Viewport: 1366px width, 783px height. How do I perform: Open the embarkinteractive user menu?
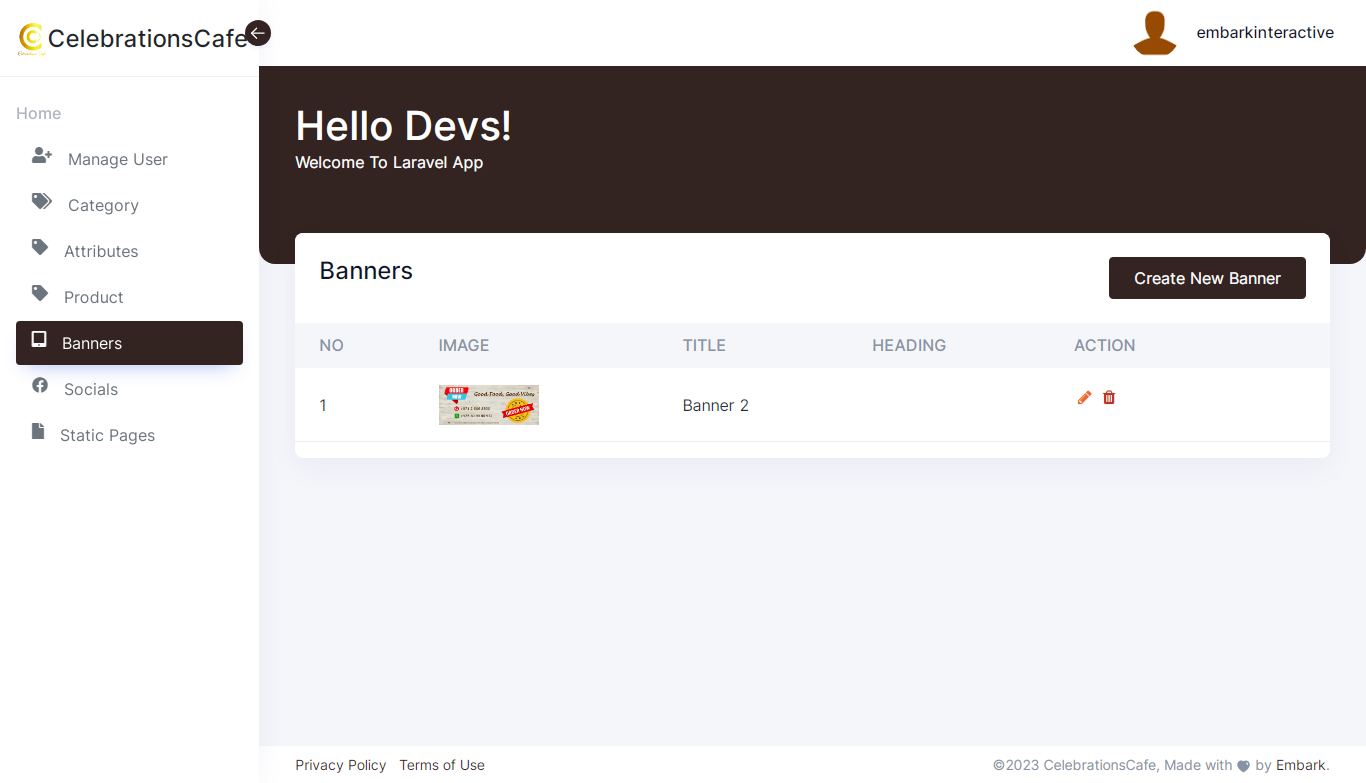tap(1265, 33)
